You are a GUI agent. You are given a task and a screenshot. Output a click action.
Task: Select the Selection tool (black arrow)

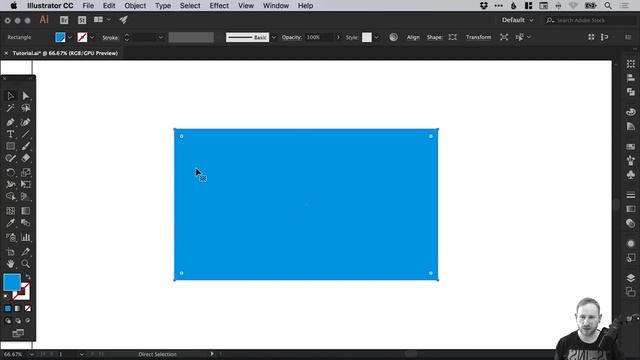pos(11,96)
